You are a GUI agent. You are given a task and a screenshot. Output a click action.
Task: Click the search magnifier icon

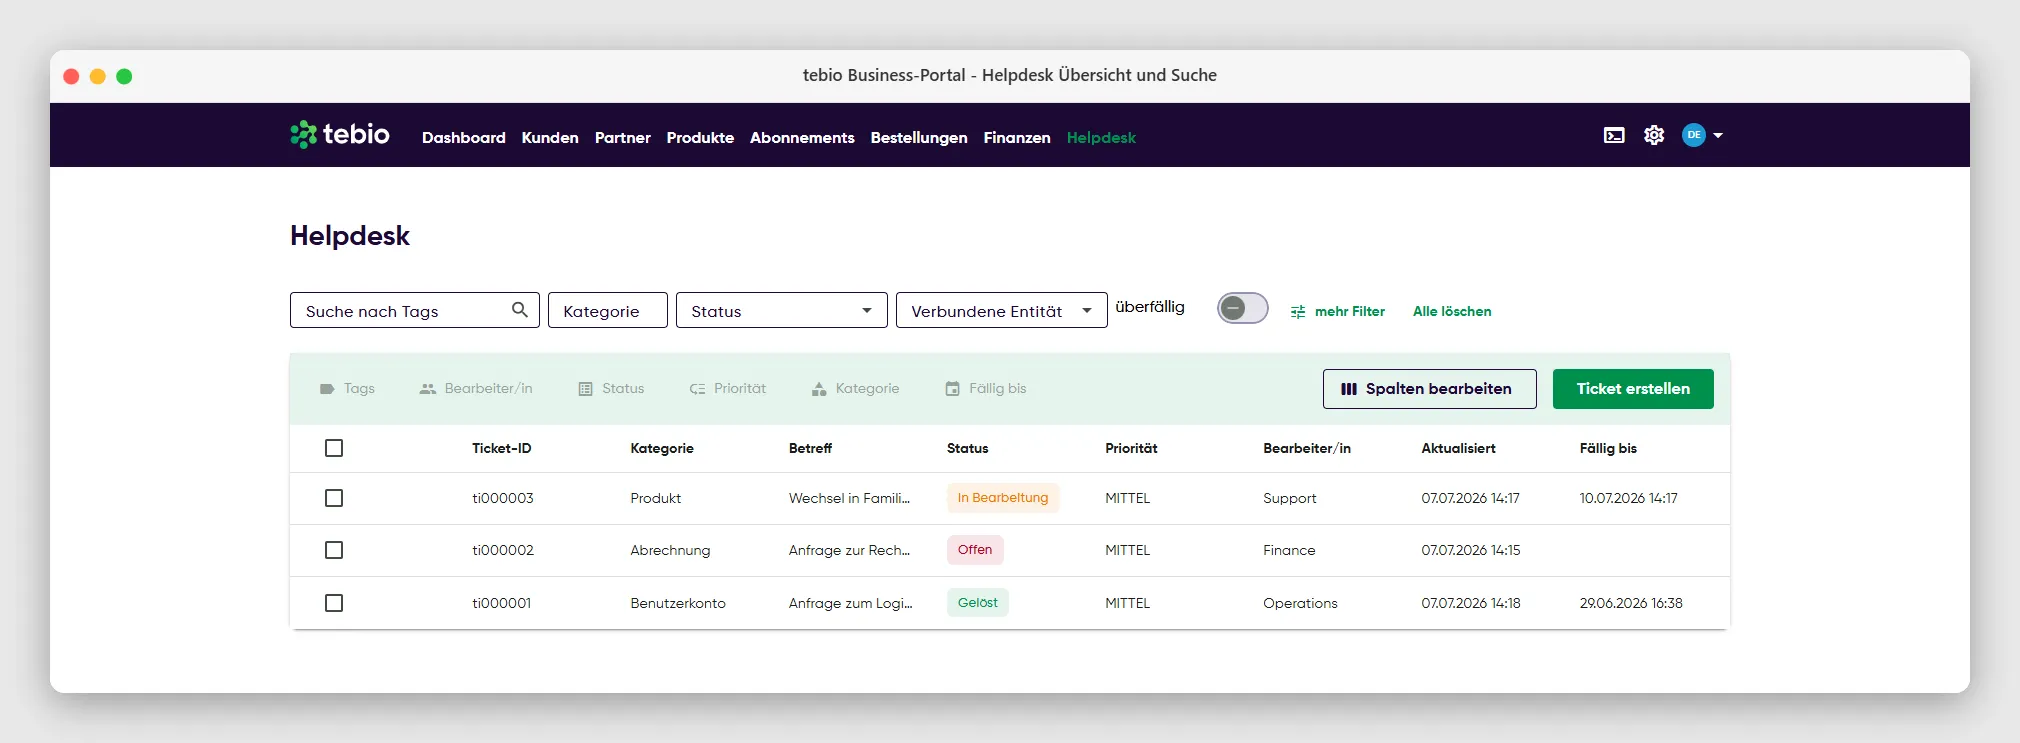[x=520, y=310]
